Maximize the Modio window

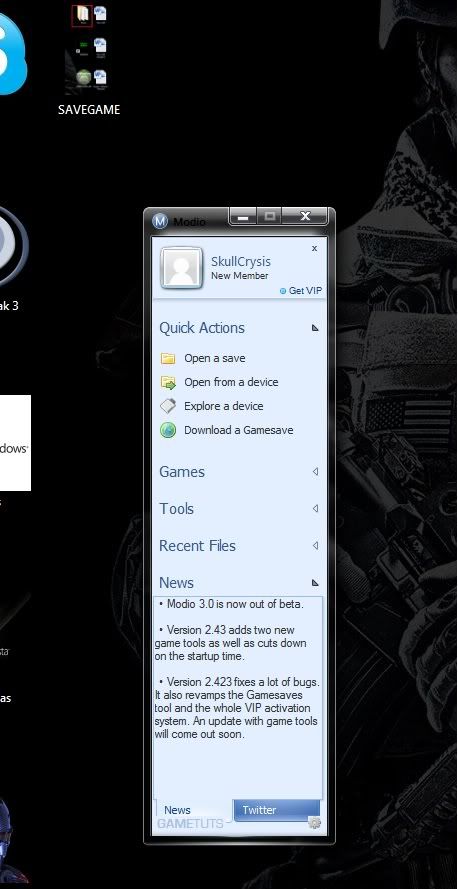pyautogui.click(x=270, y=216)
